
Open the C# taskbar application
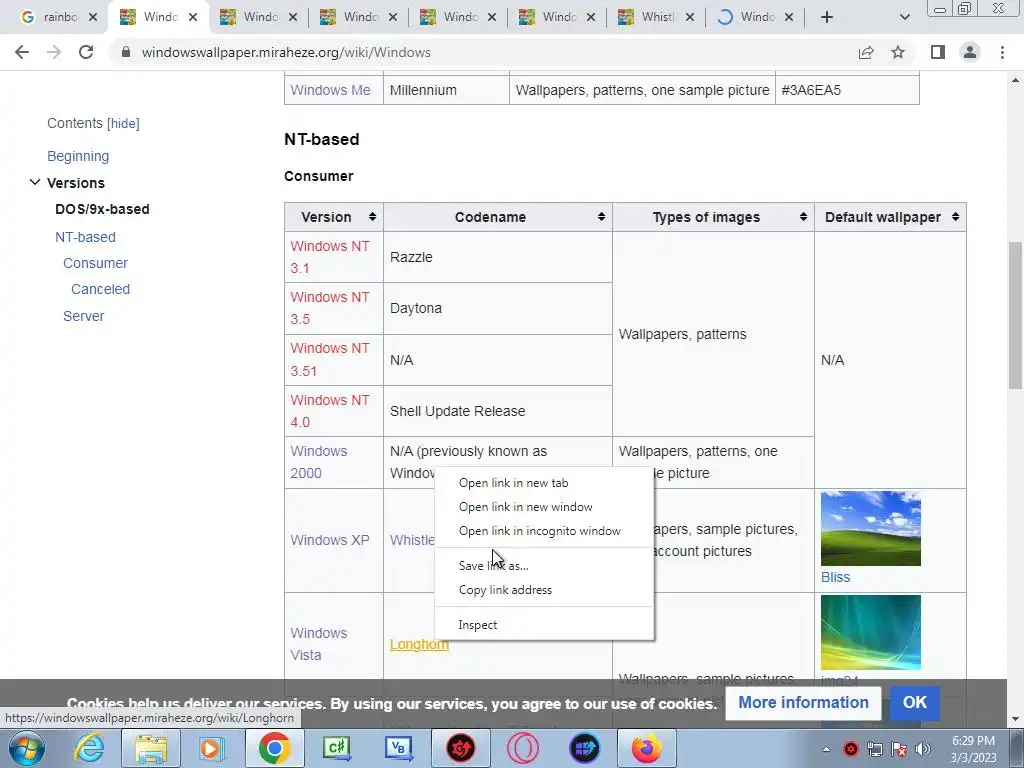pyautogui.click(x=337, y=748)
